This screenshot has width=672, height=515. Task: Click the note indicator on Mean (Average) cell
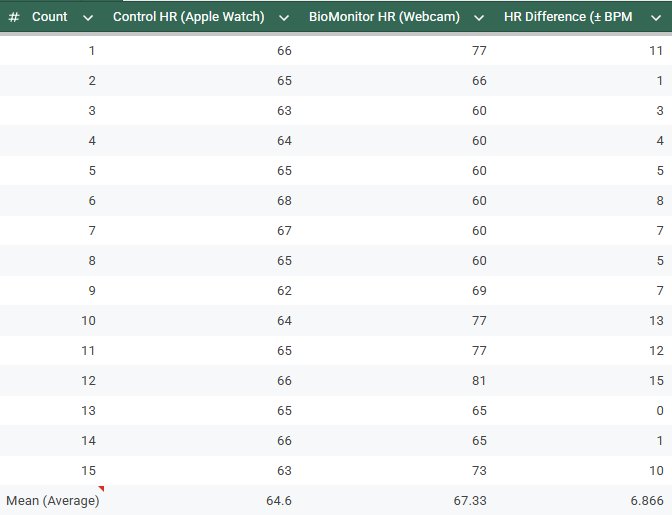click(102, 488)
